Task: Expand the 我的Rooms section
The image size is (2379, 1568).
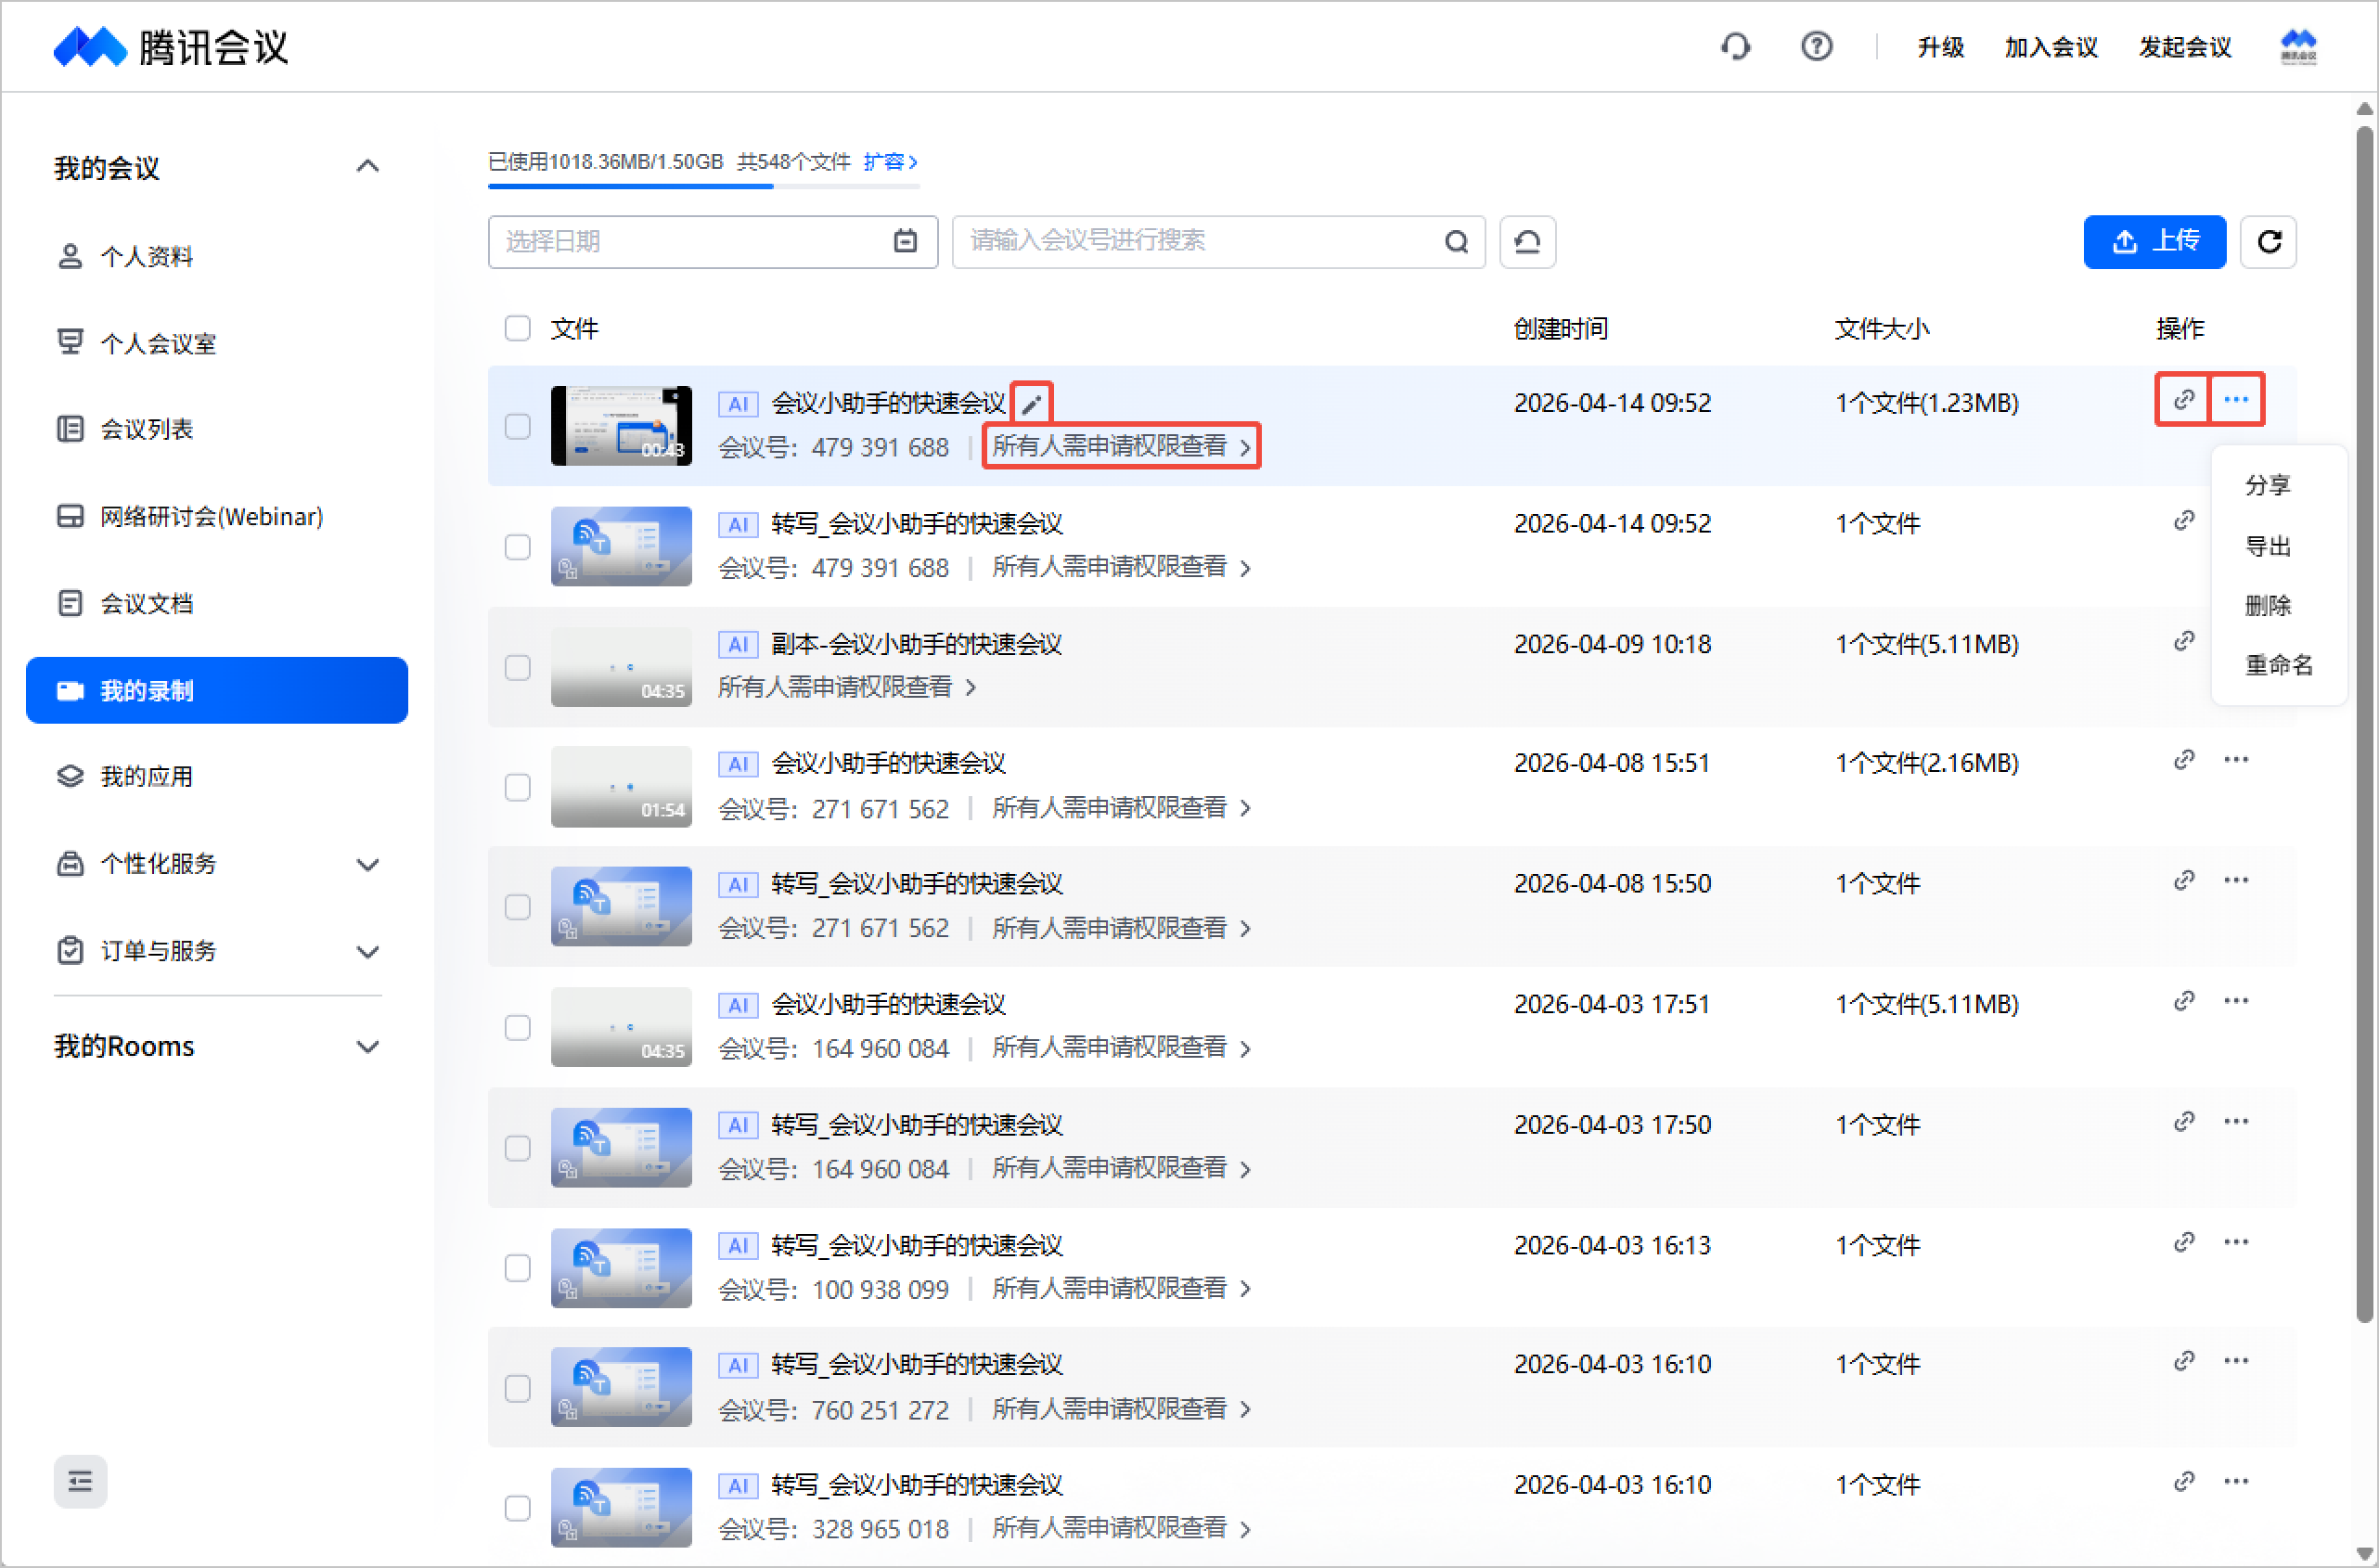Action: 367,1047
